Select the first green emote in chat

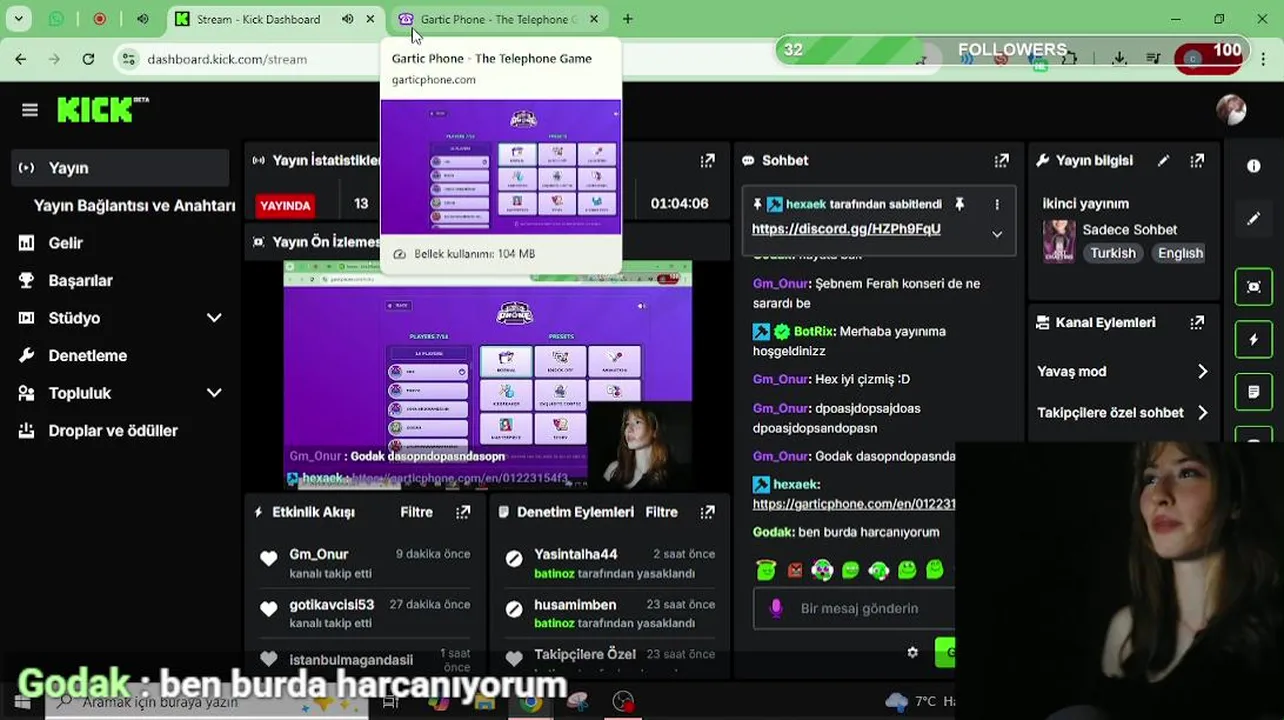[766, 570]
